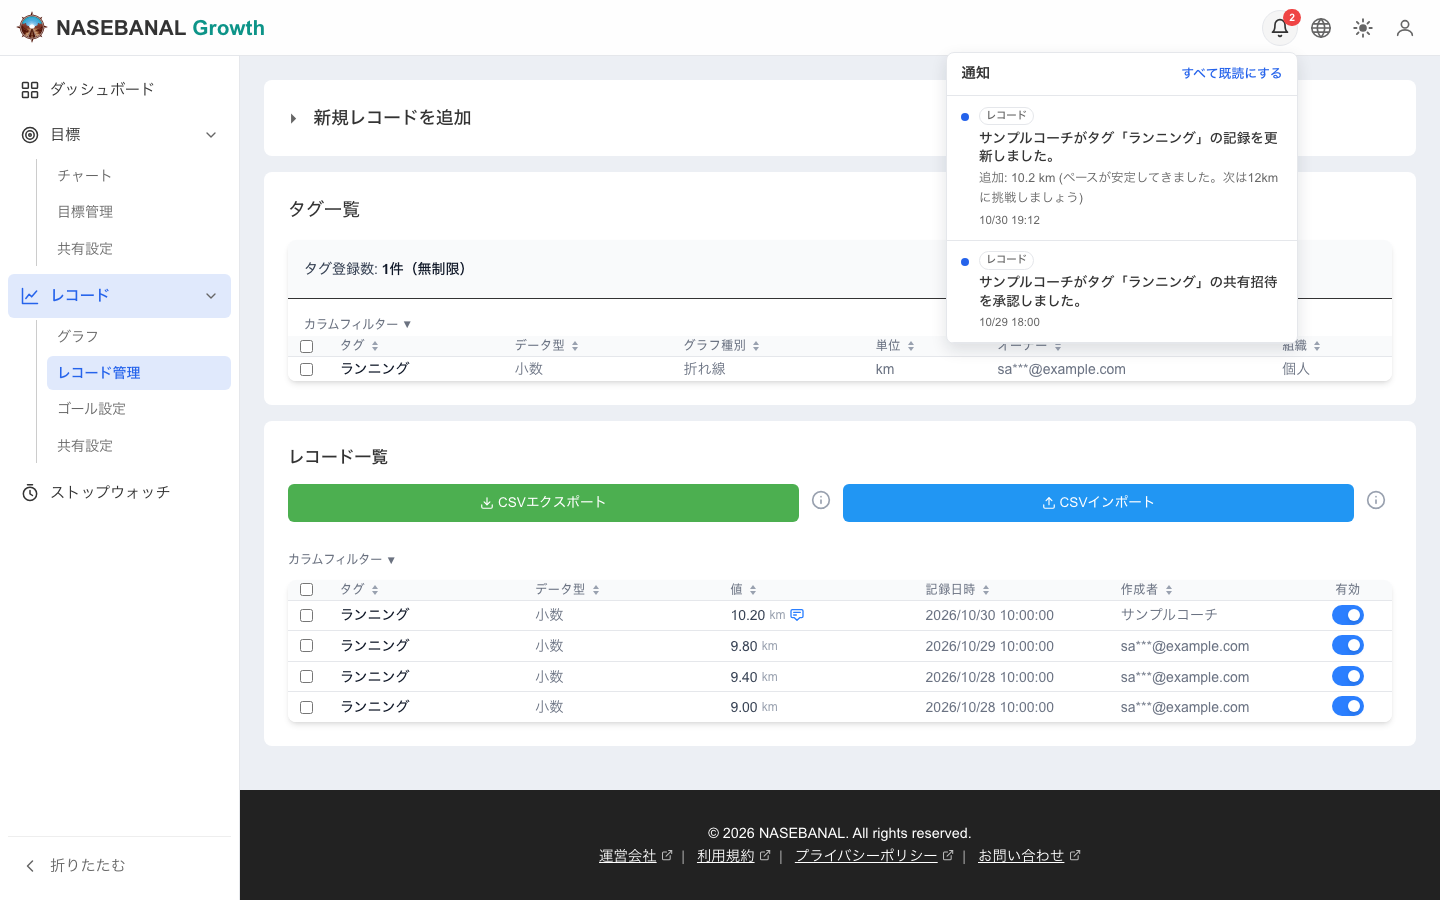Image resolution: width=1440 pixels, height=900 pixels.
Task: Go to ダッシュボード in the sidebar
Action: click(119, 90)
